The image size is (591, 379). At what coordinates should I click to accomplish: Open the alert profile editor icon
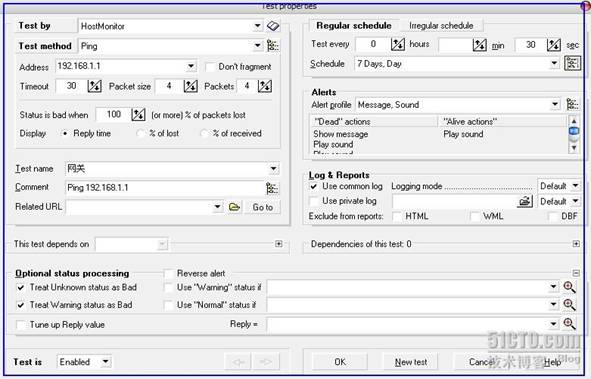coord(572,104)
